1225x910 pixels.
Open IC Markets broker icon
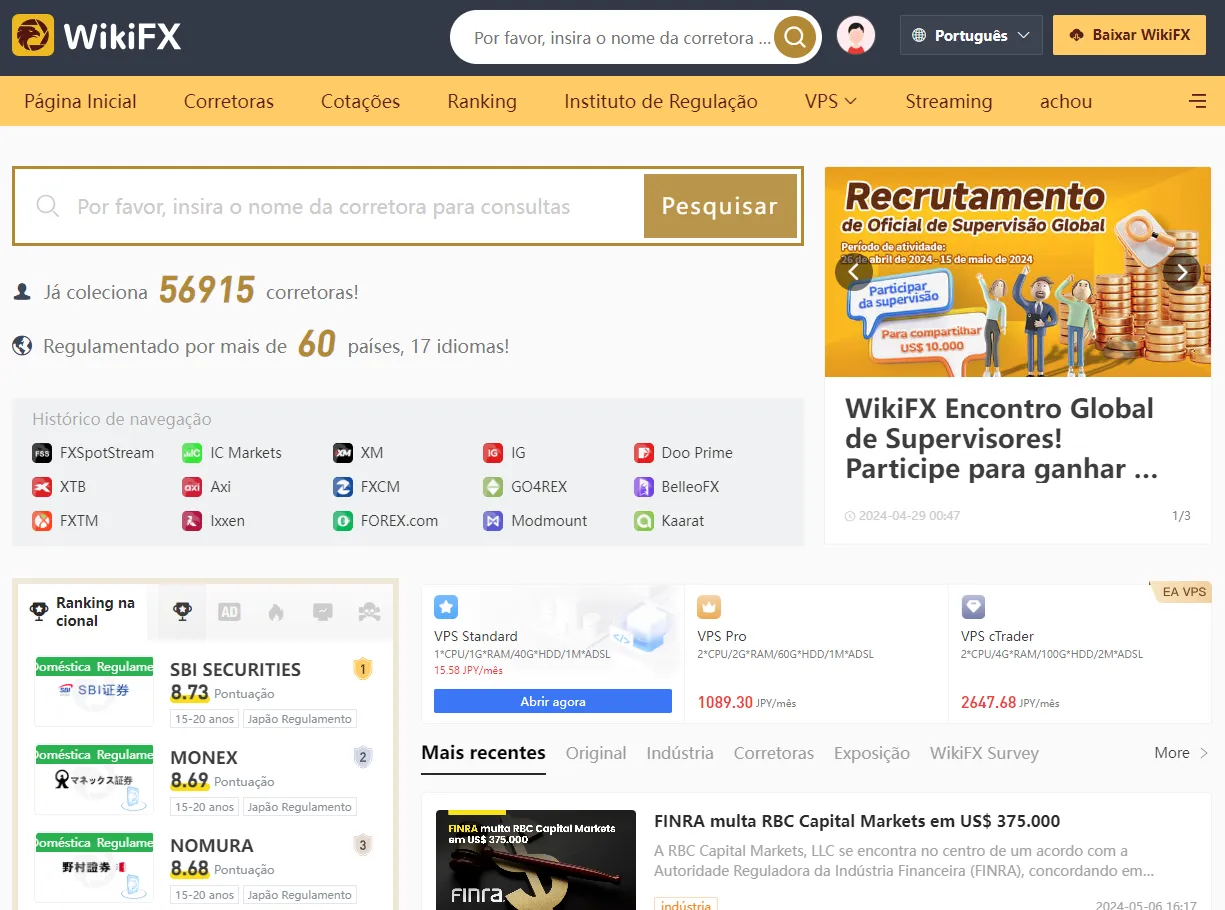pyautogui.click(x=192, y=453)
